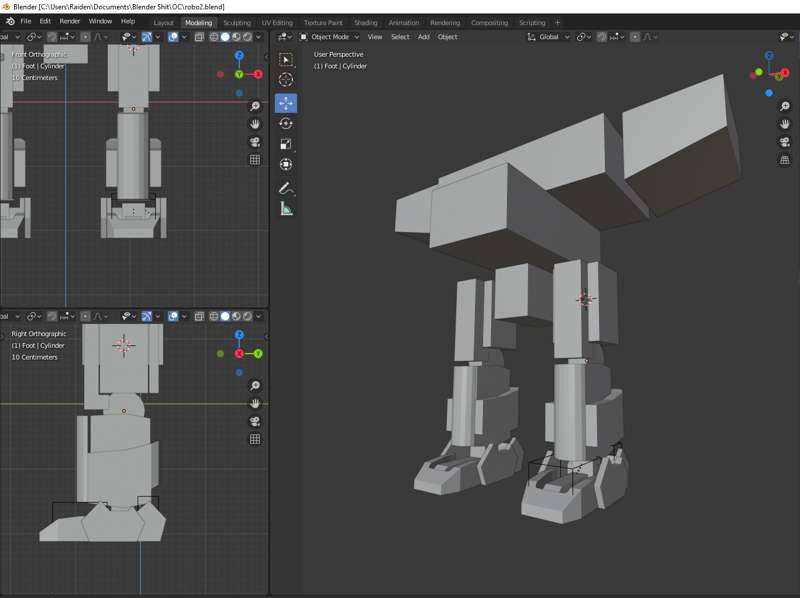Choose the Move tool in toolbar
This screenshot has height=598, width=800.
(x=286, y=103)
